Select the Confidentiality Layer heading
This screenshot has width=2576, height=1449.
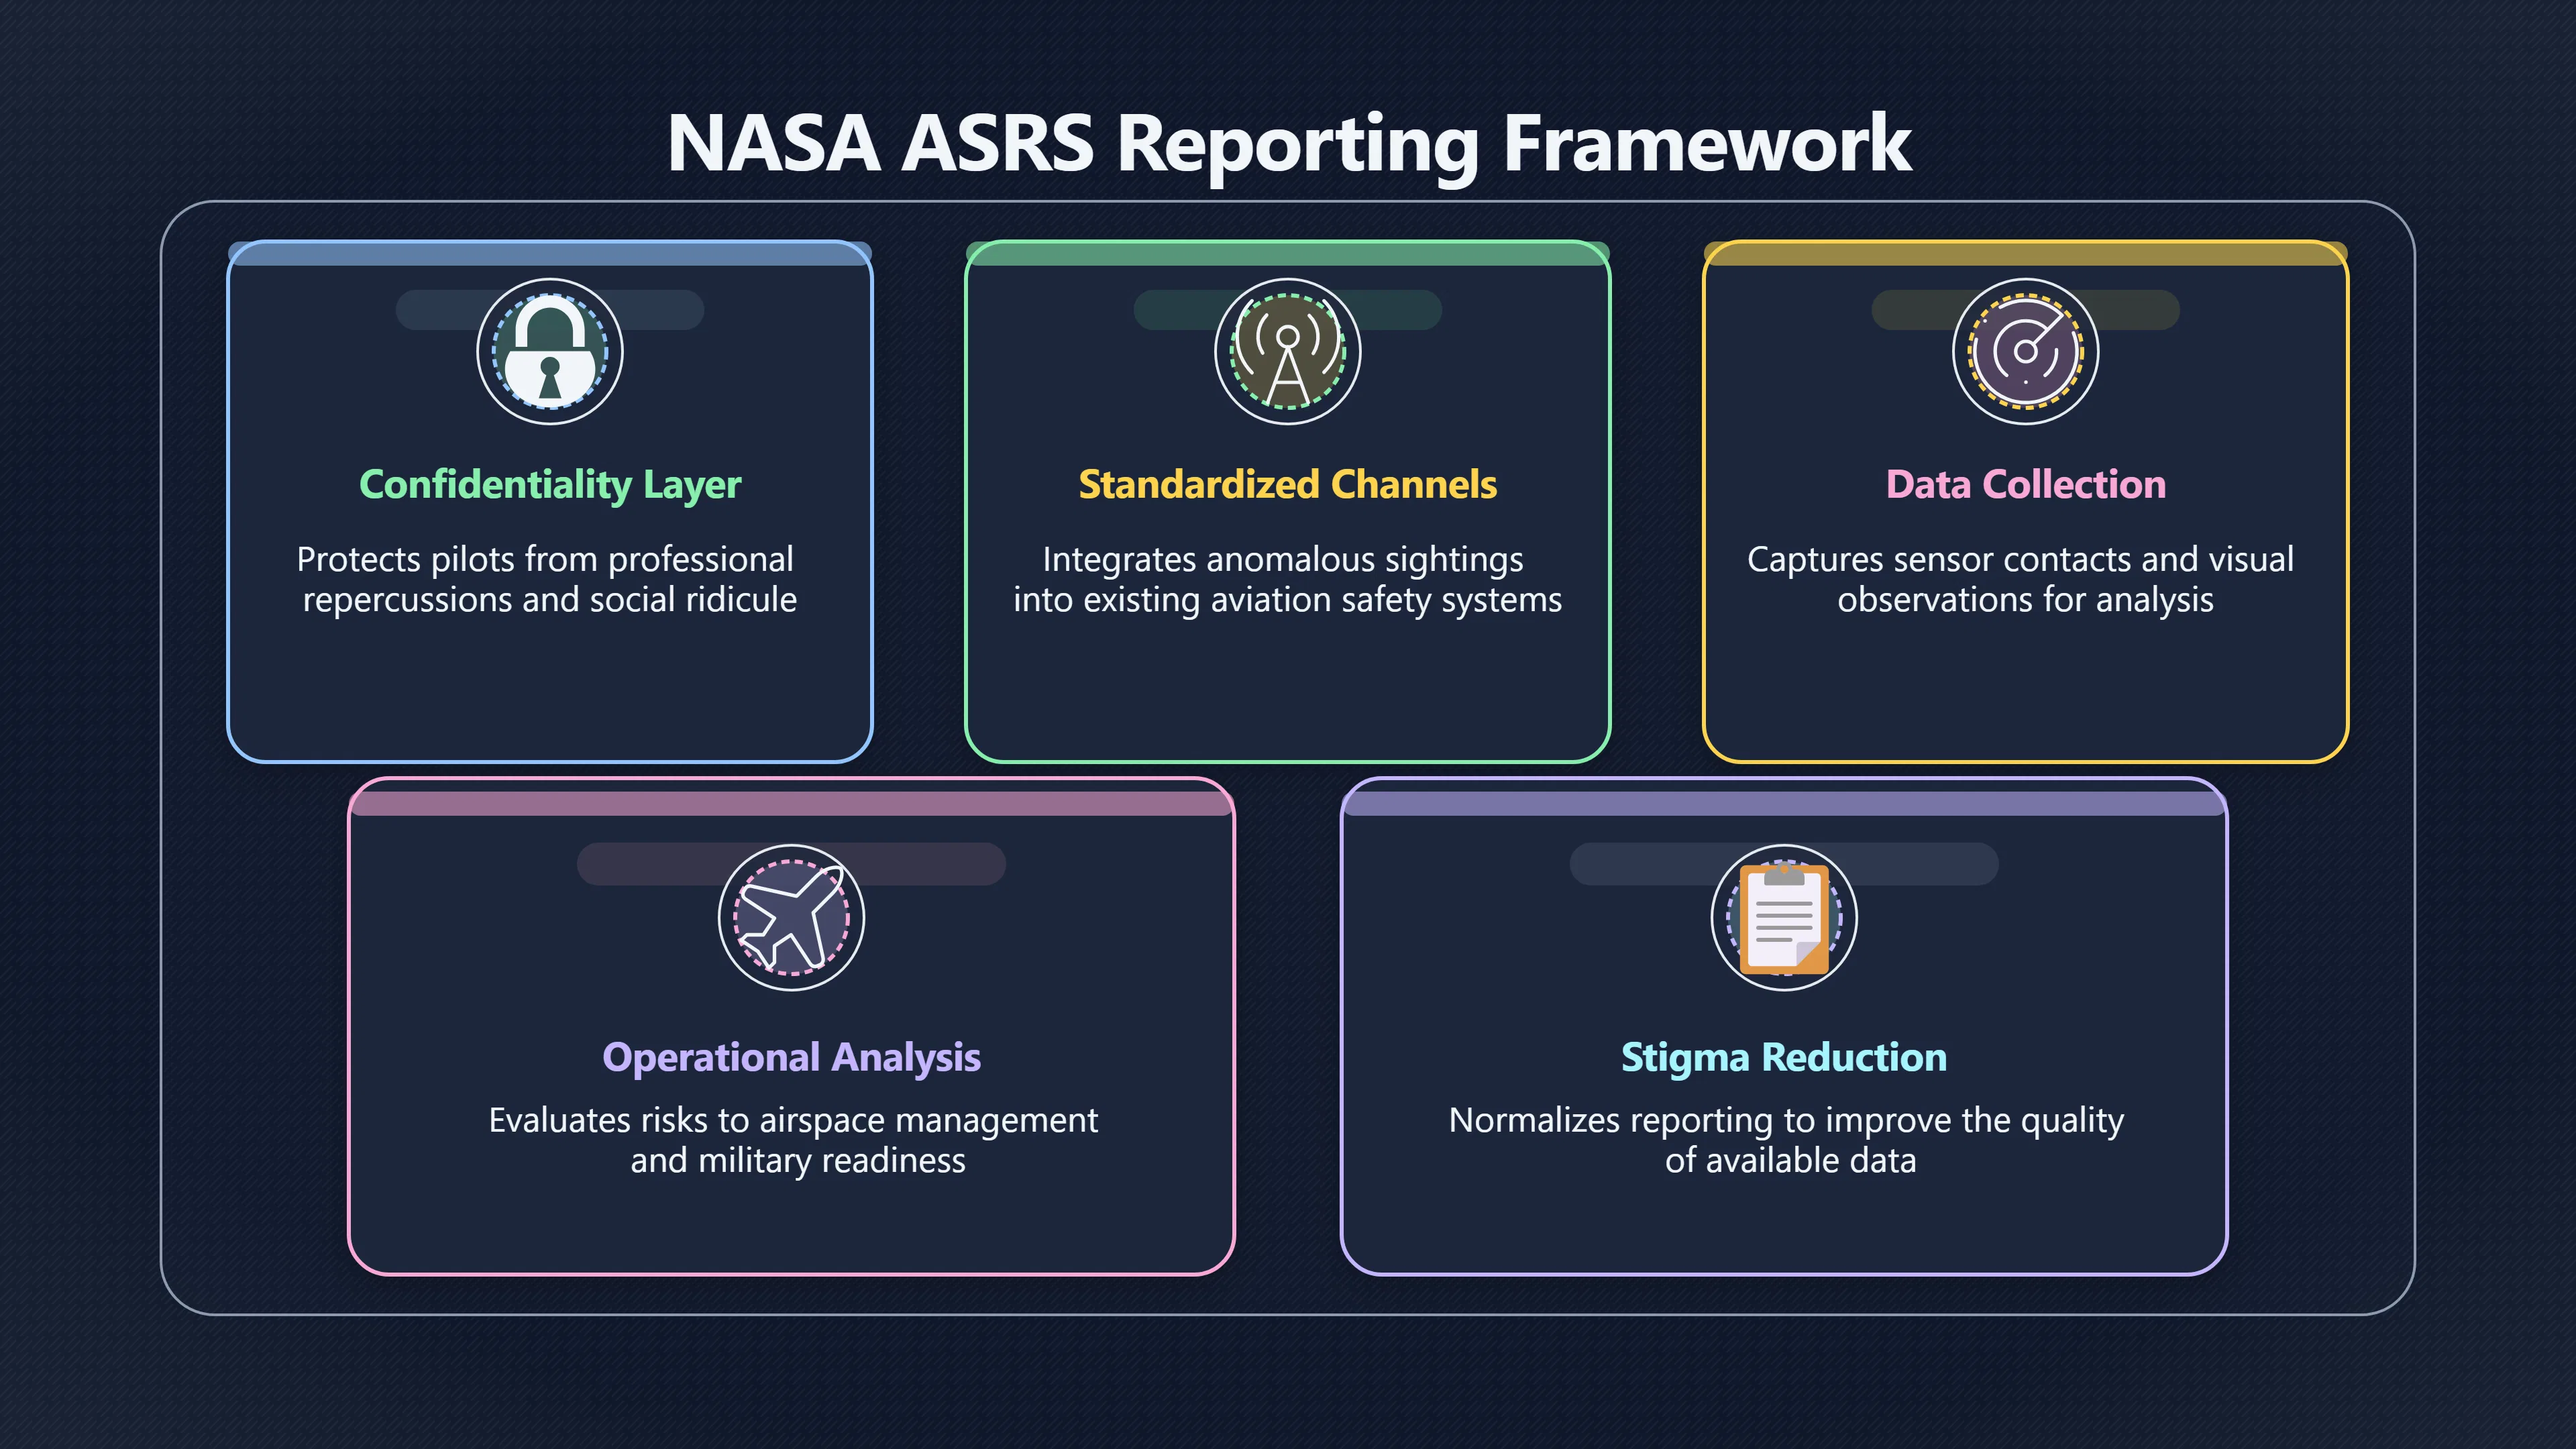pyautogui.click(x=550, y=485)
